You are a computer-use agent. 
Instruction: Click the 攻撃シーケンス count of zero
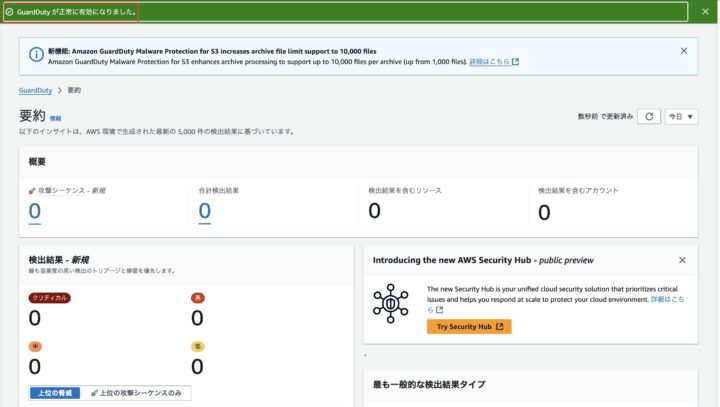35,210
